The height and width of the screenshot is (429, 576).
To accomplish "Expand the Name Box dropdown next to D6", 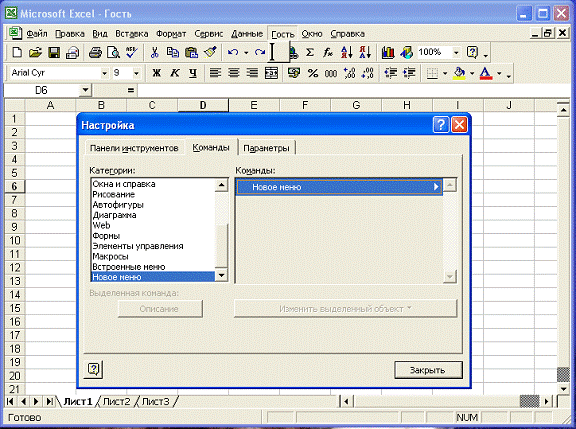I will click(x=85, y=90).
